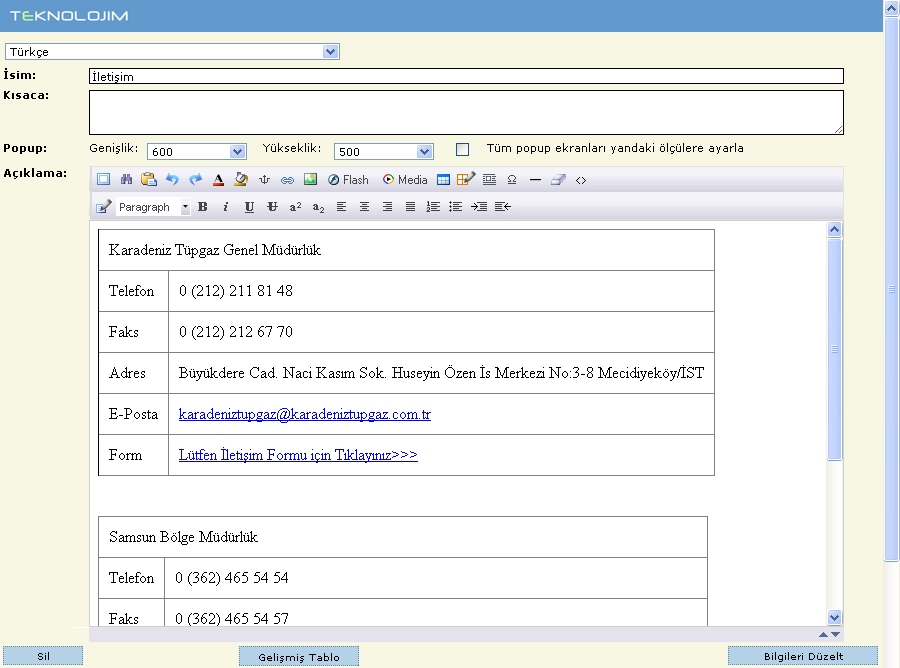This screenshot has height=668, width=900.
Task: Toggle italic formatting
Action: tap(226, 207)
